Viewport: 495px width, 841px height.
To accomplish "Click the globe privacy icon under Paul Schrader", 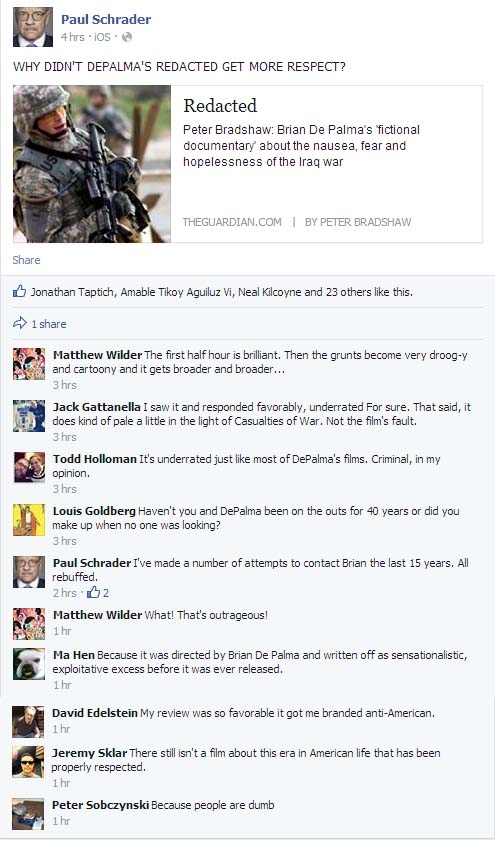I will 127,37.
